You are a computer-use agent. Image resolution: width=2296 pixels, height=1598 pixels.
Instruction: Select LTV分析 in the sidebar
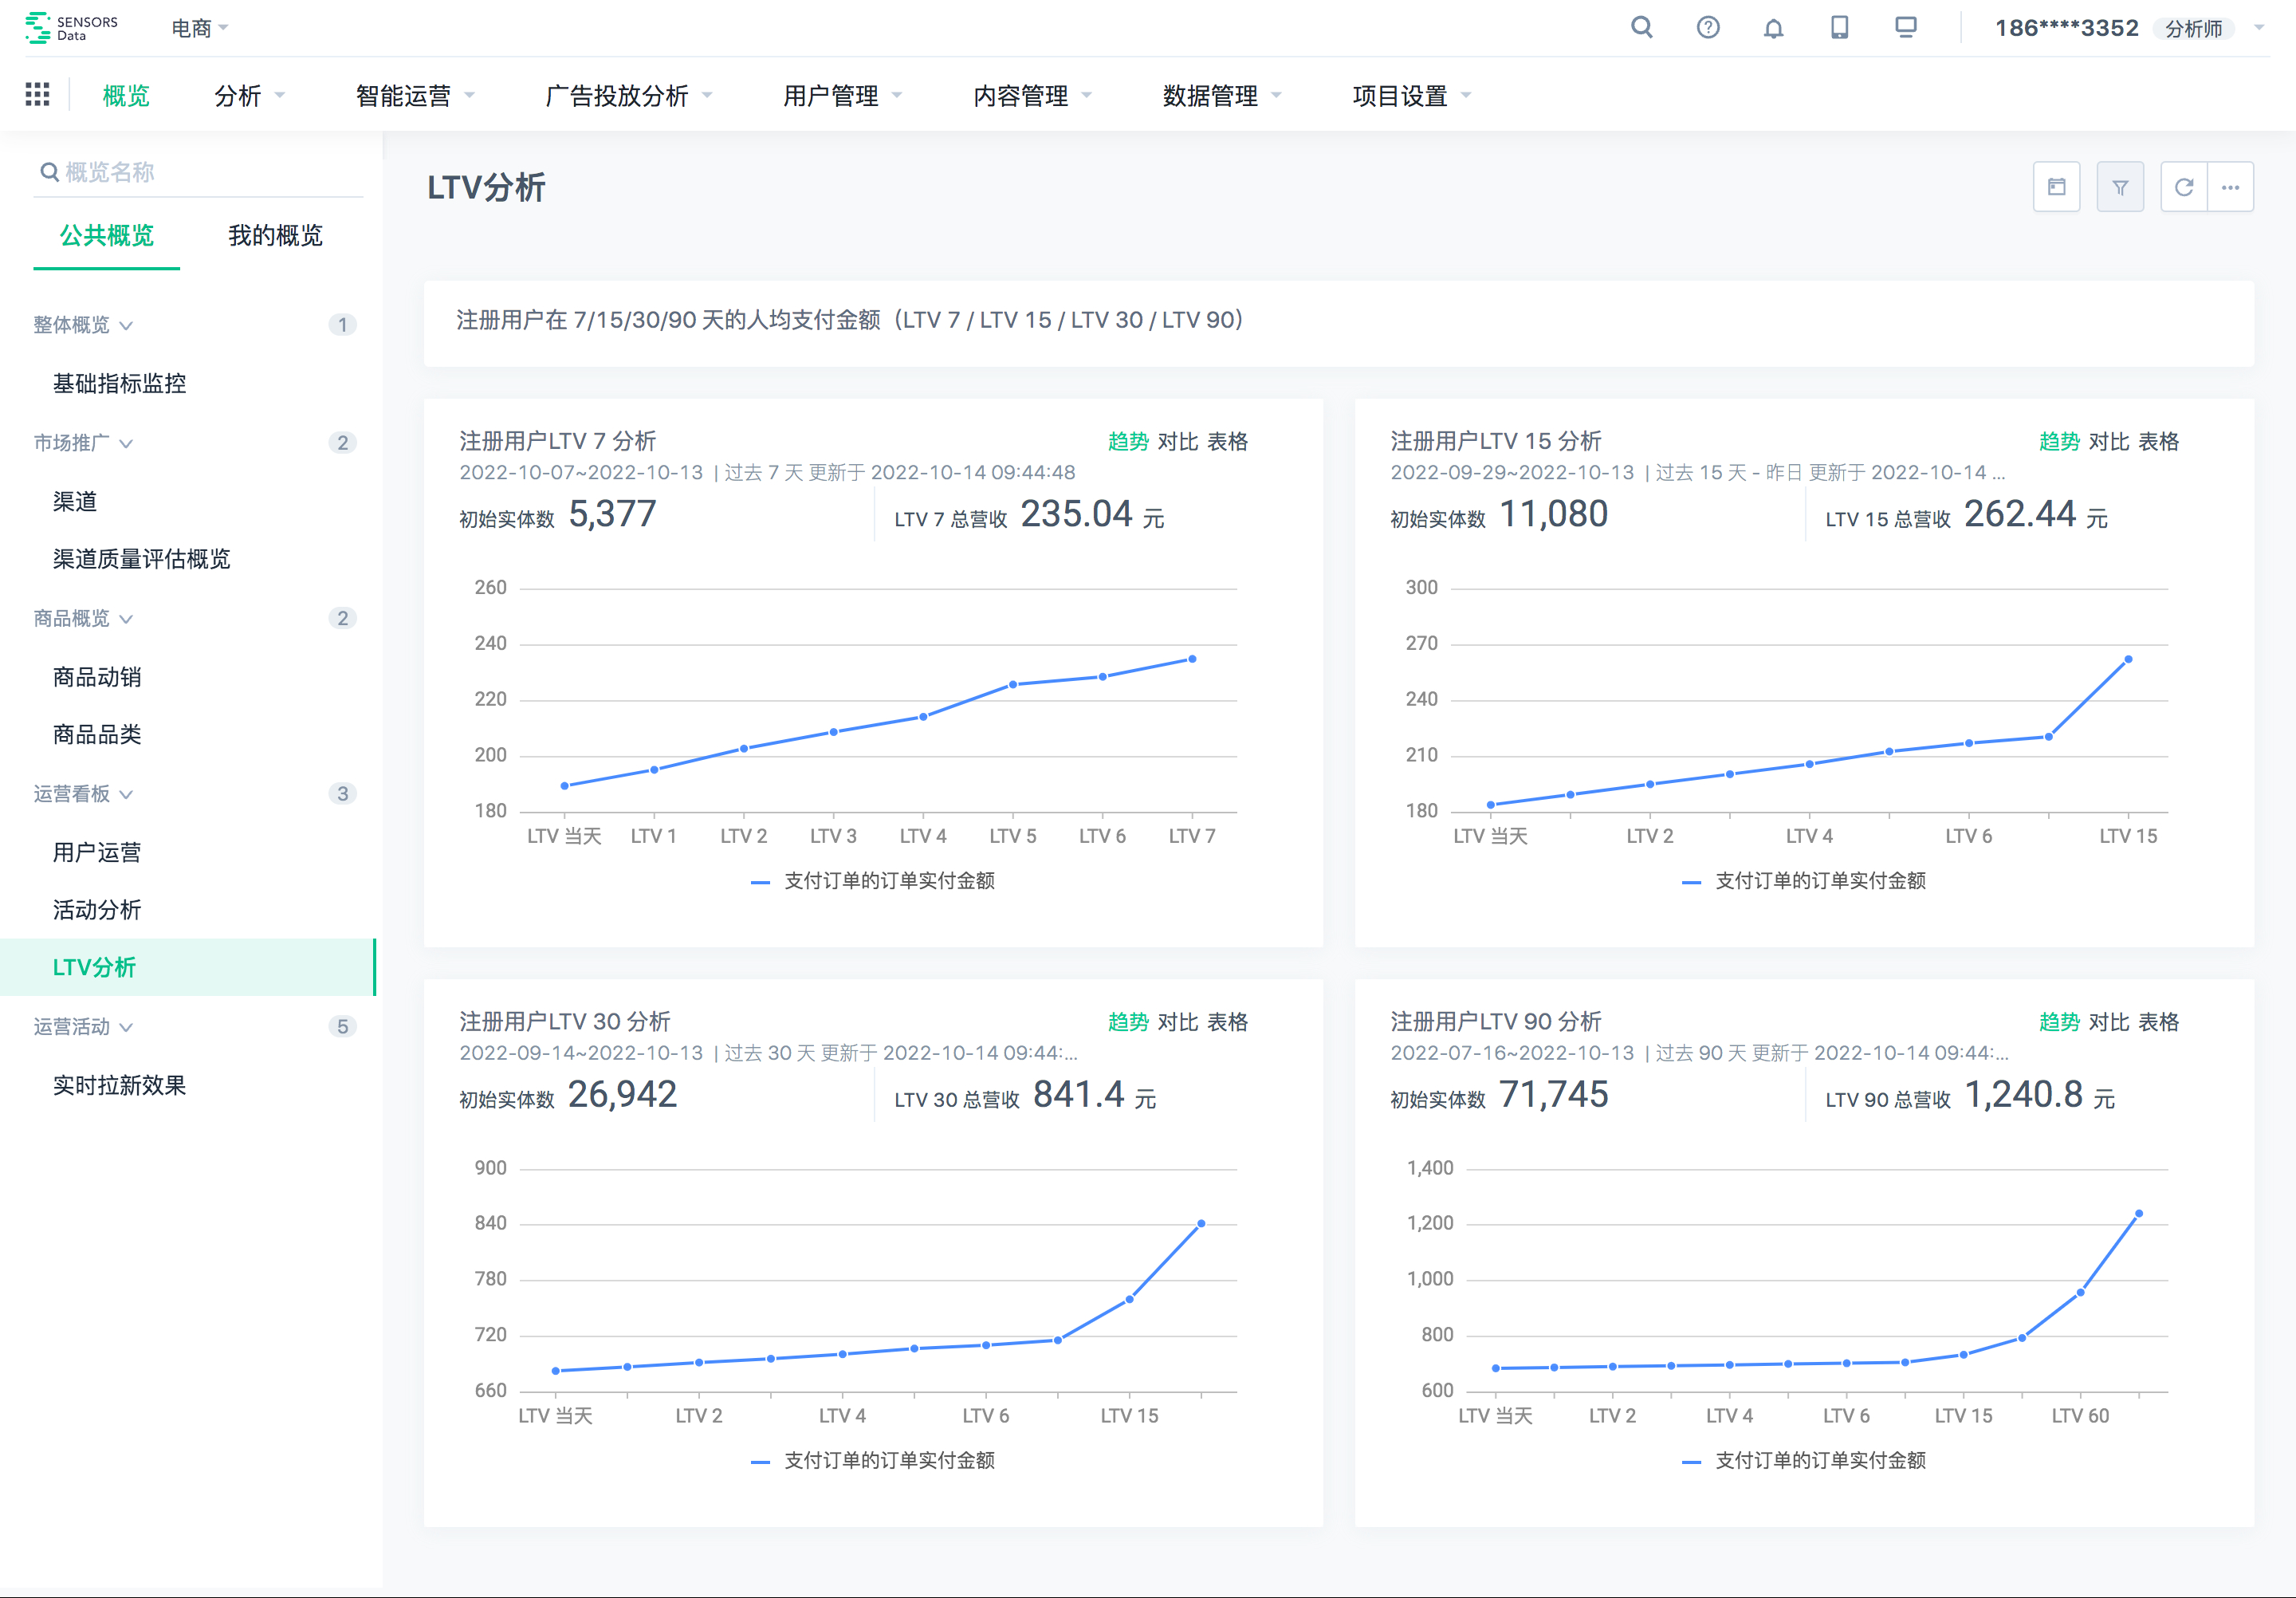[188, 967]
